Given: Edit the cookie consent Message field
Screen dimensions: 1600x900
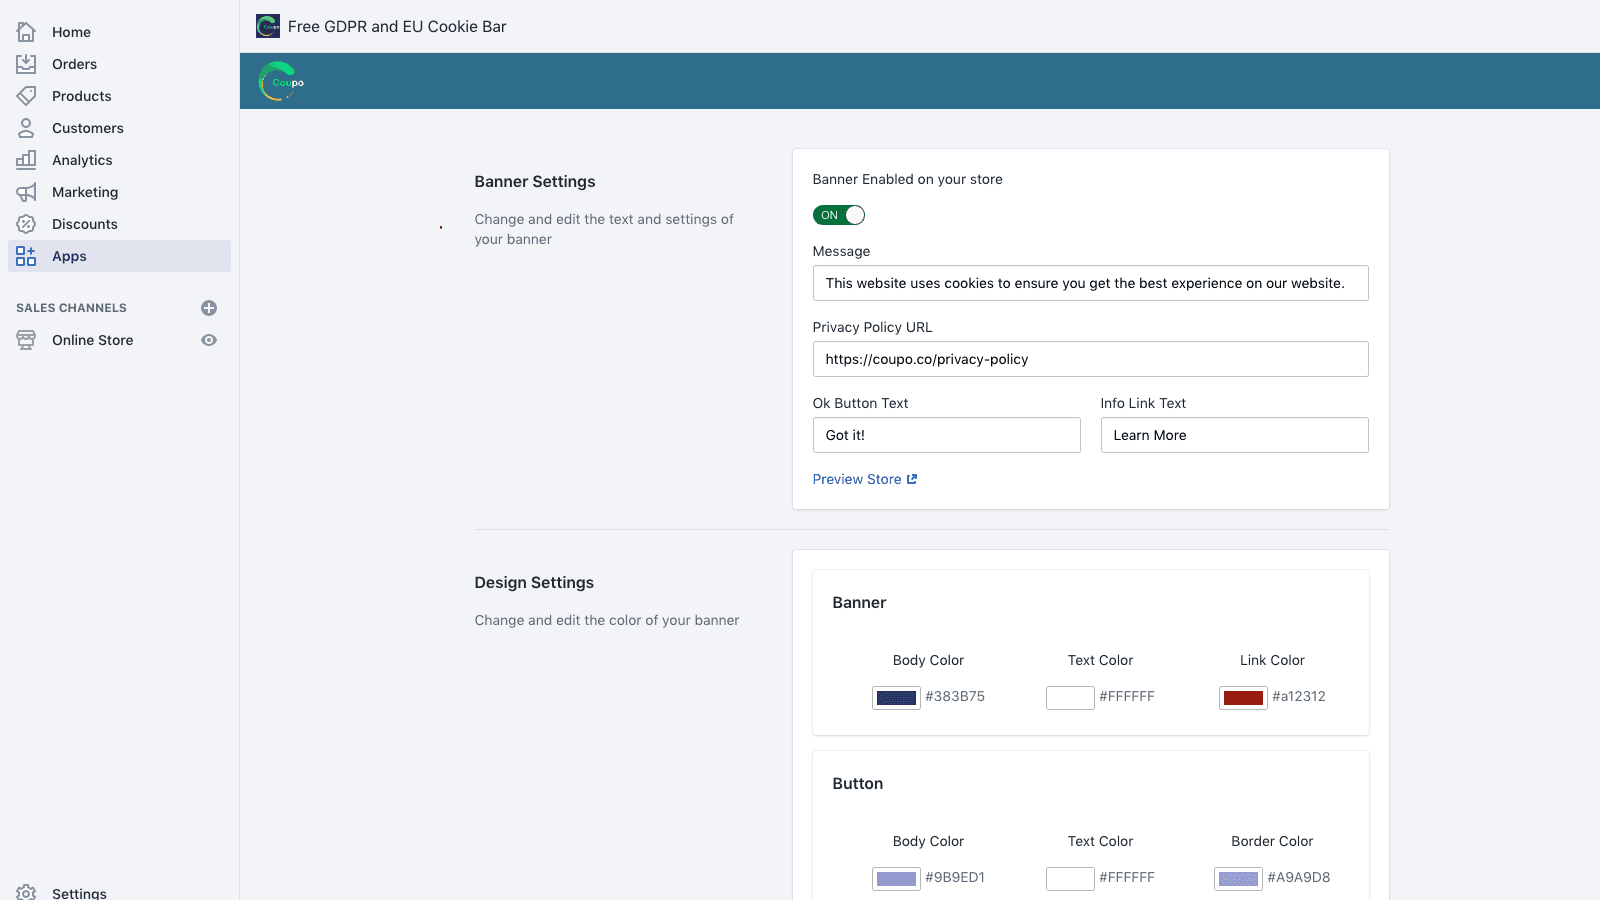Looking at the screenshot, I should point(1090,283).
